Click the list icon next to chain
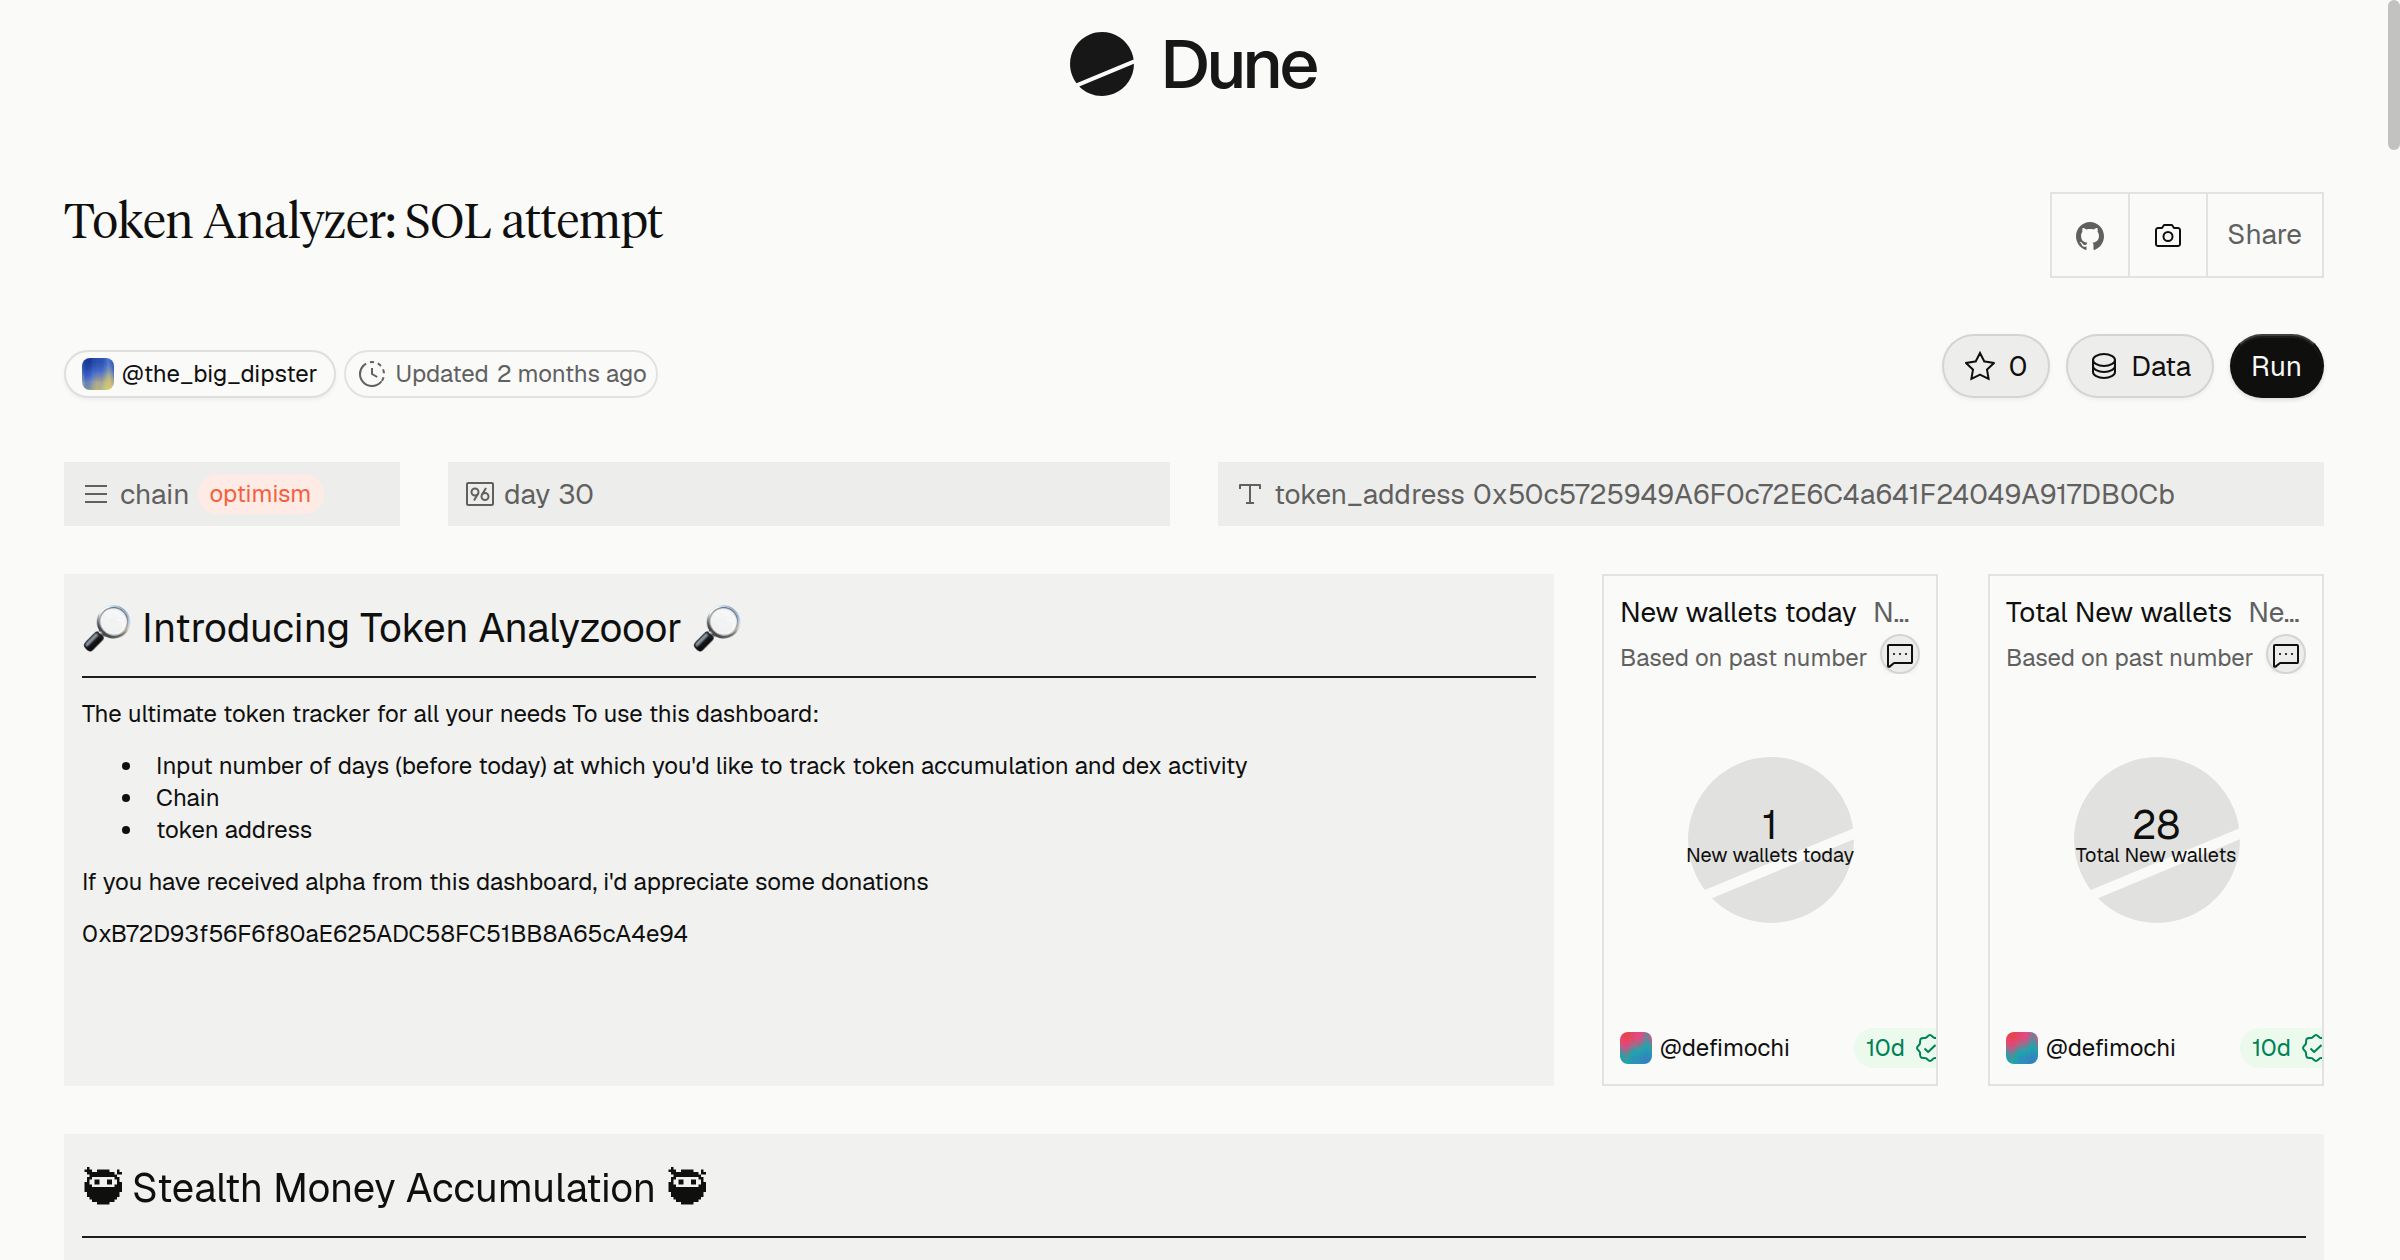The height and width of the screenshot is (1260, 2400). (x=96, y=494)
